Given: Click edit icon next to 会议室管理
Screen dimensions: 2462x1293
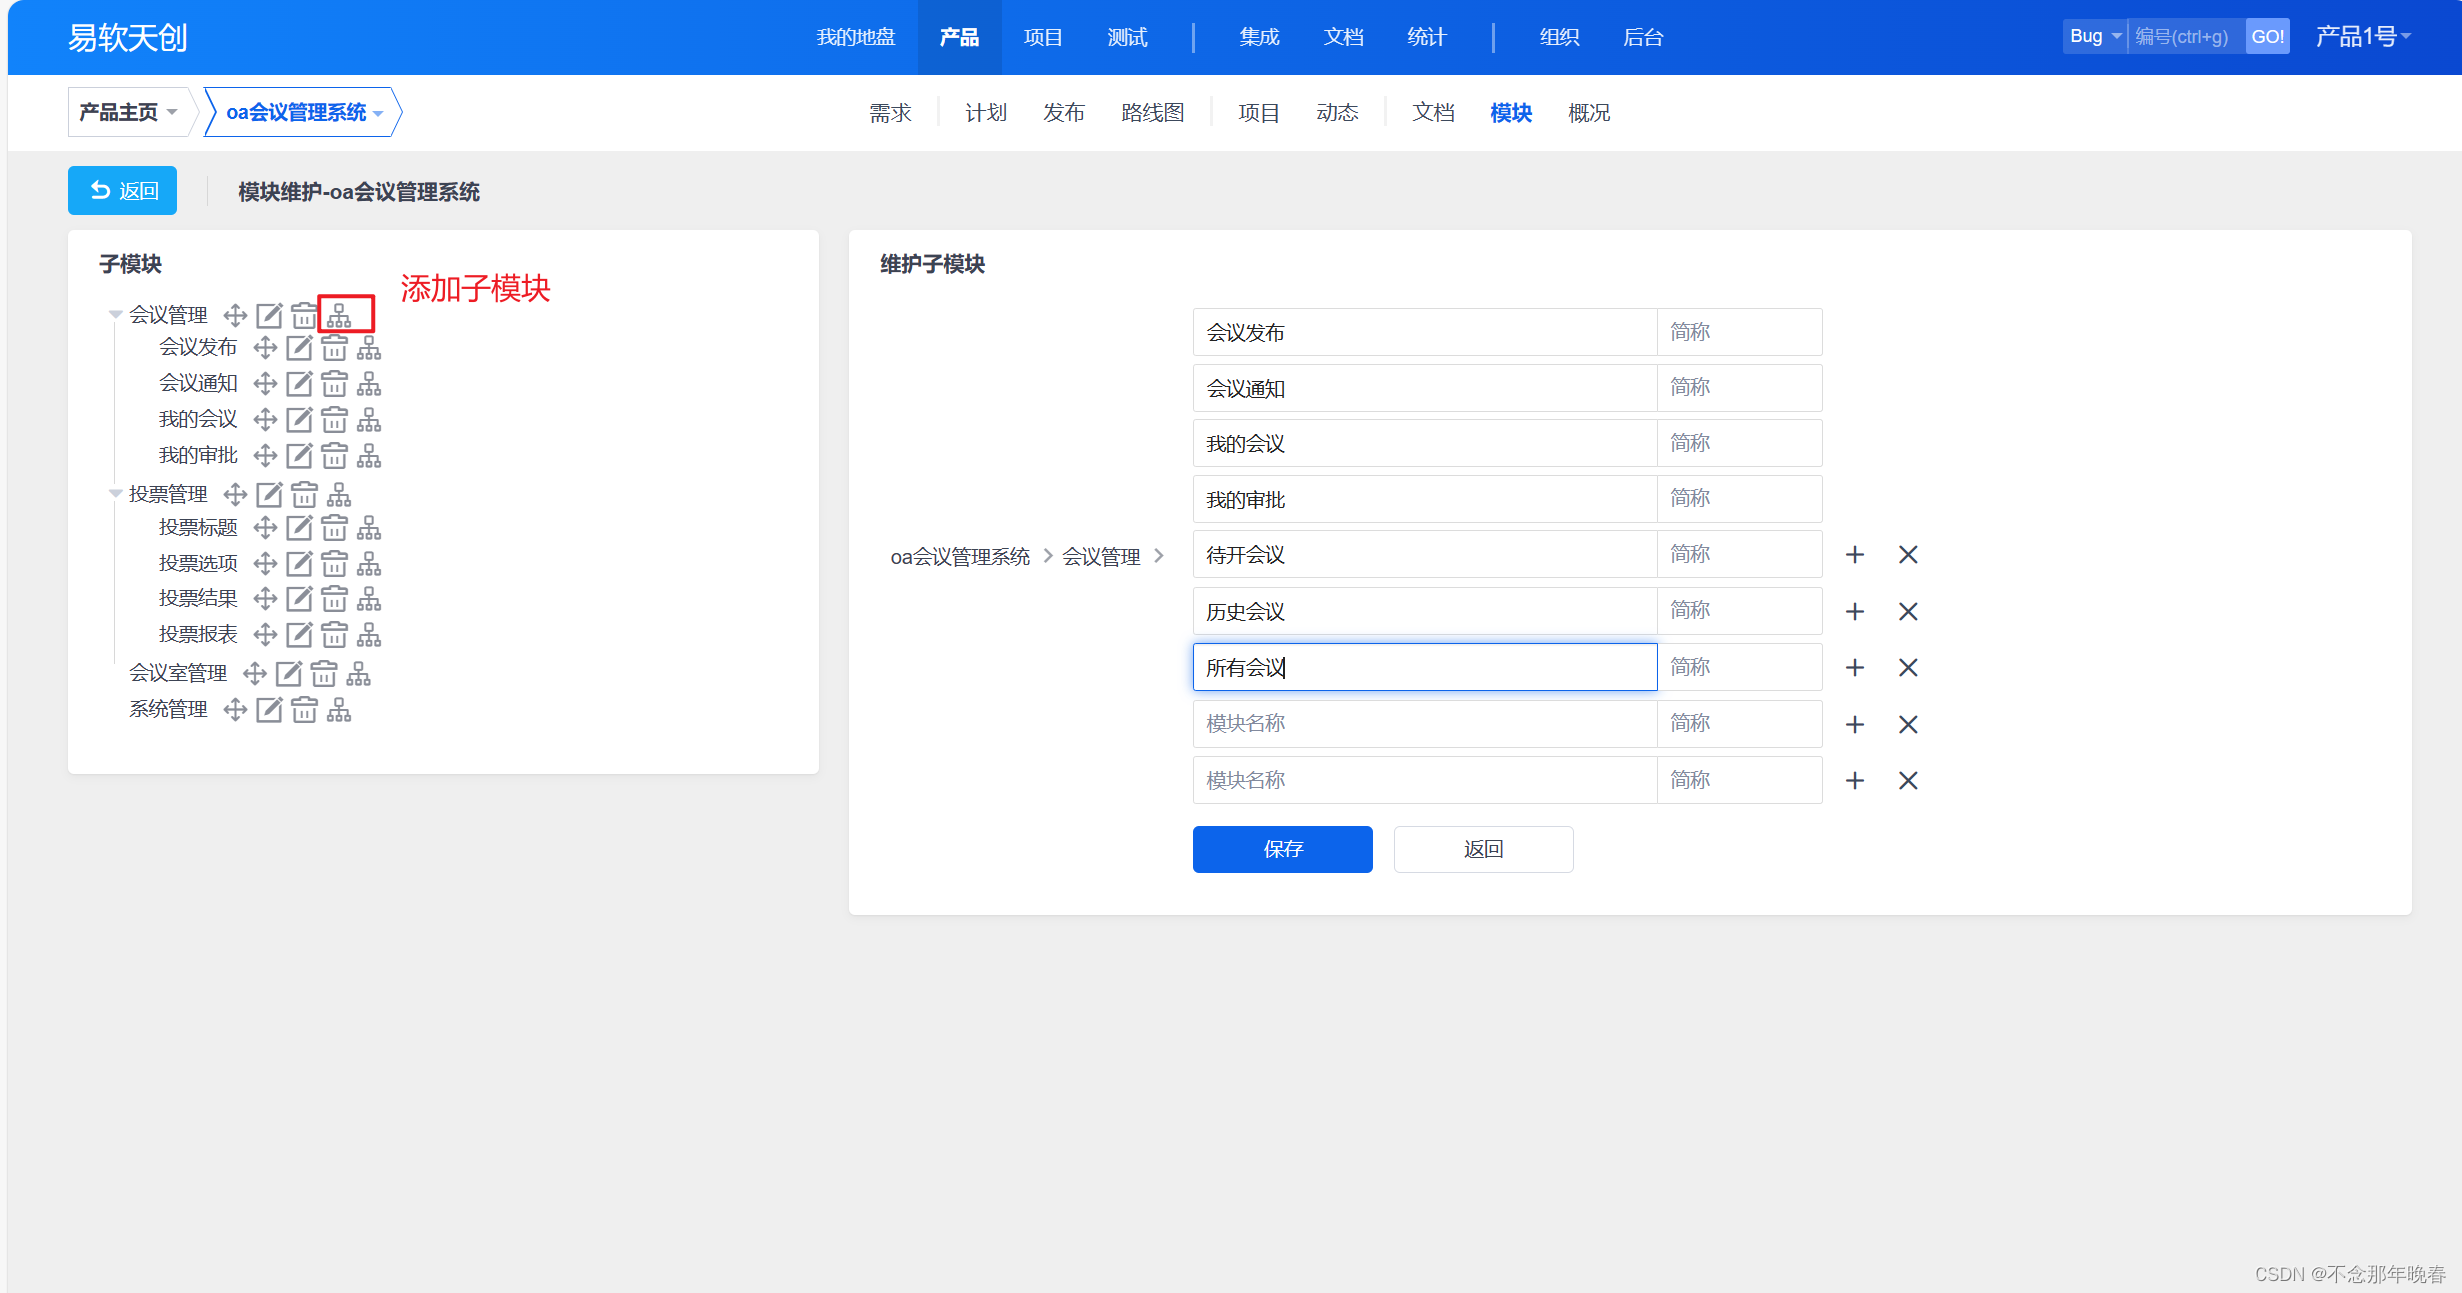Looking at the screenshot, I should 289,674.
